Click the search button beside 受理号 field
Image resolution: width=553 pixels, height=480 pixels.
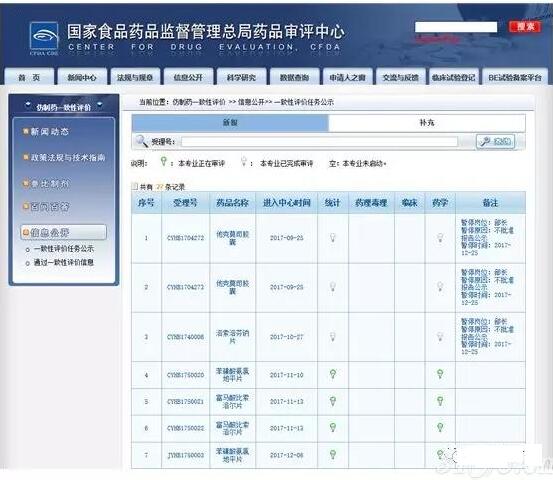click(x=496, y=141)
